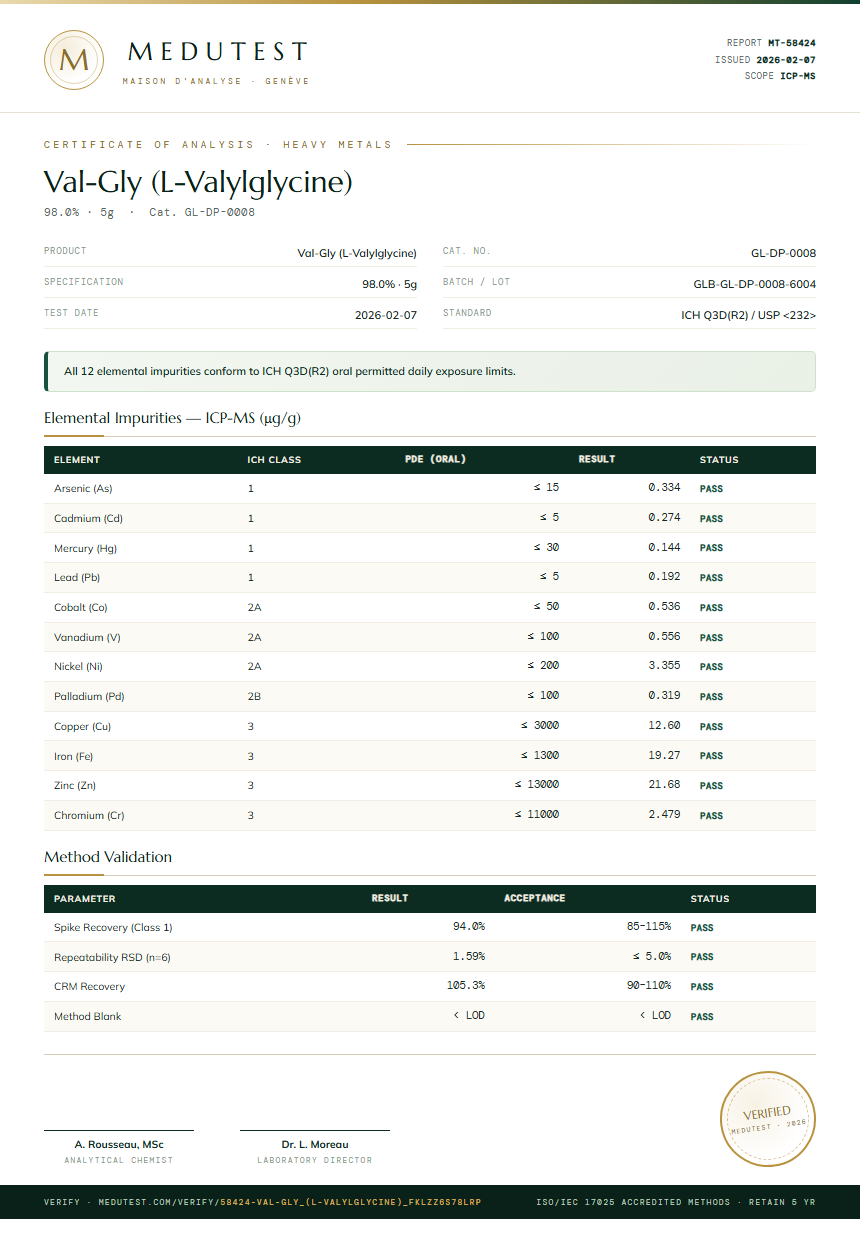Click the issued date 2026-02-07 in header
The width and height of the screenshot is (860, 1249).
click(x=786, y=60)
